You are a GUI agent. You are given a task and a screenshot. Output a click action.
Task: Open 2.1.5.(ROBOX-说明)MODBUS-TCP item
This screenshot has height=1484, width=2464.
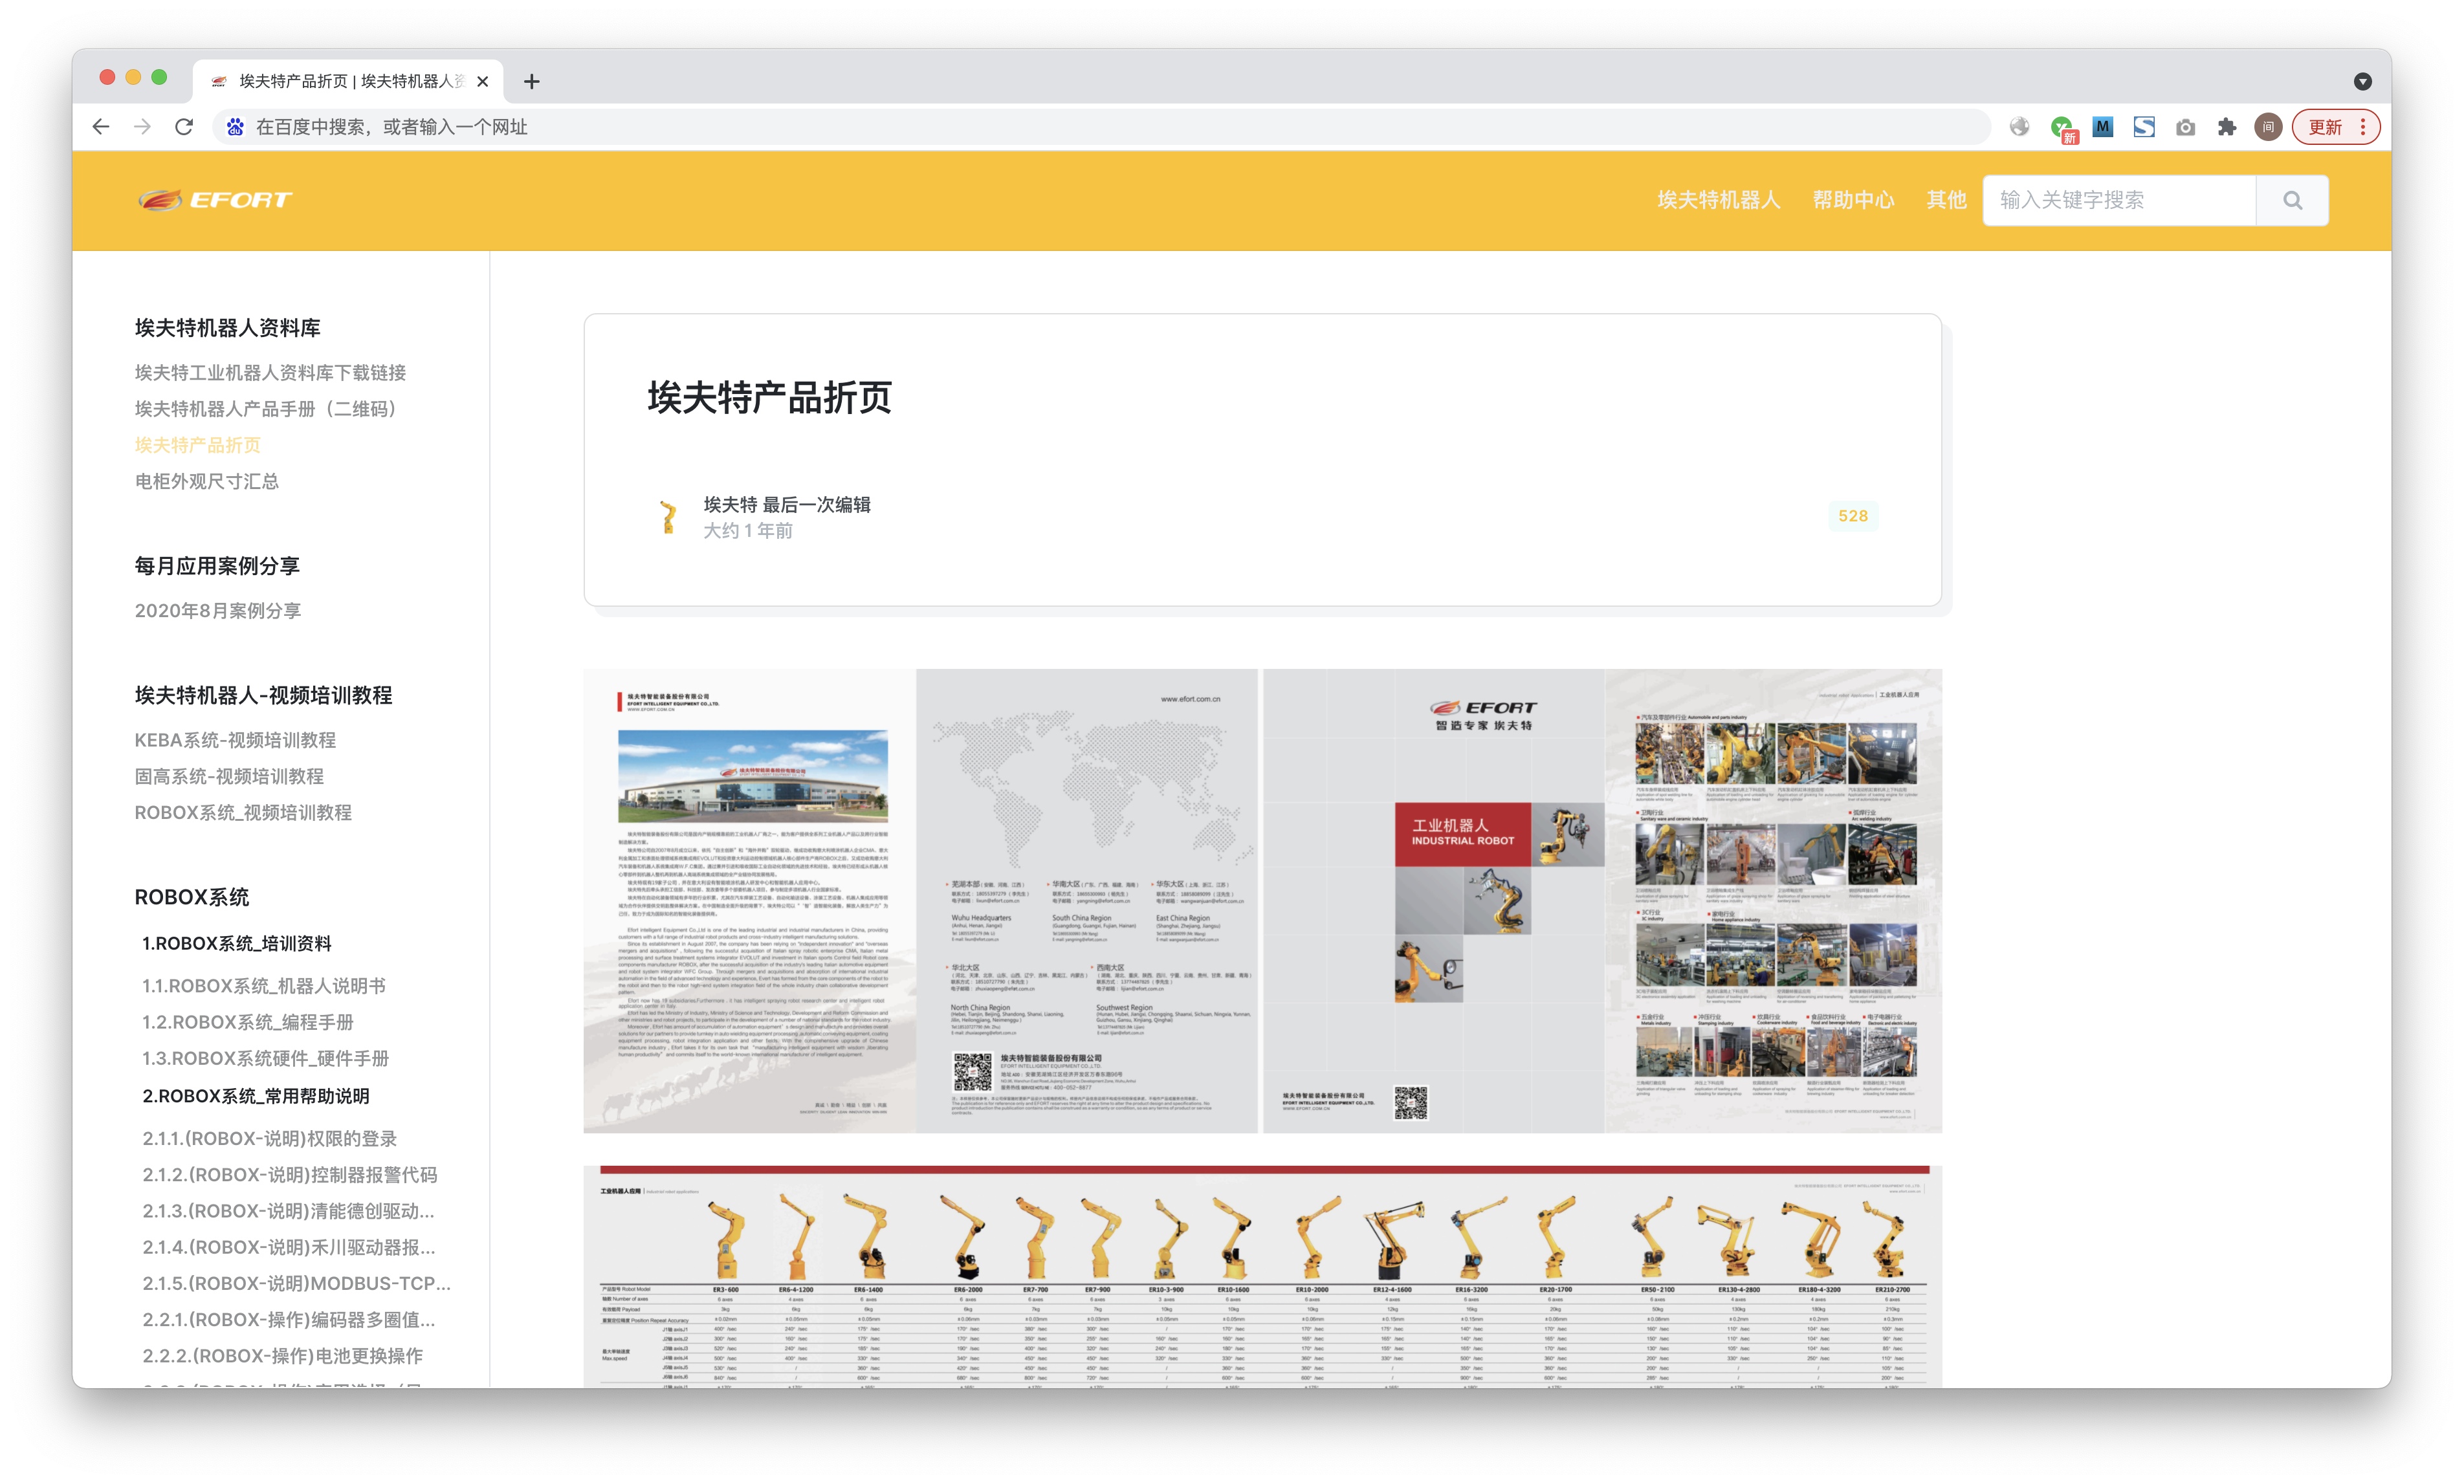[297, 1283]
